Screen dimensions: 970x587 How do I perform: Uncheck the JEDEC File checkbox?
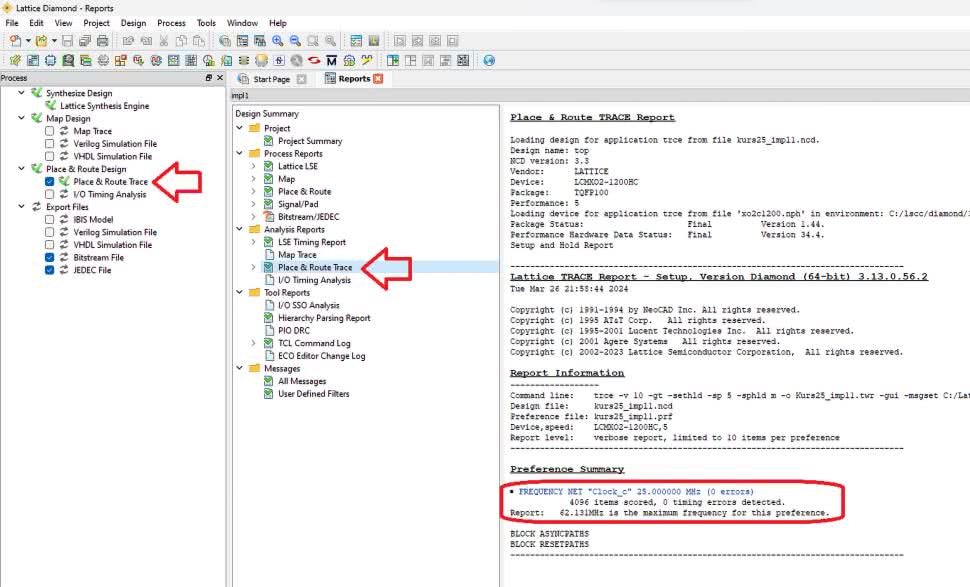click(50, 270)
